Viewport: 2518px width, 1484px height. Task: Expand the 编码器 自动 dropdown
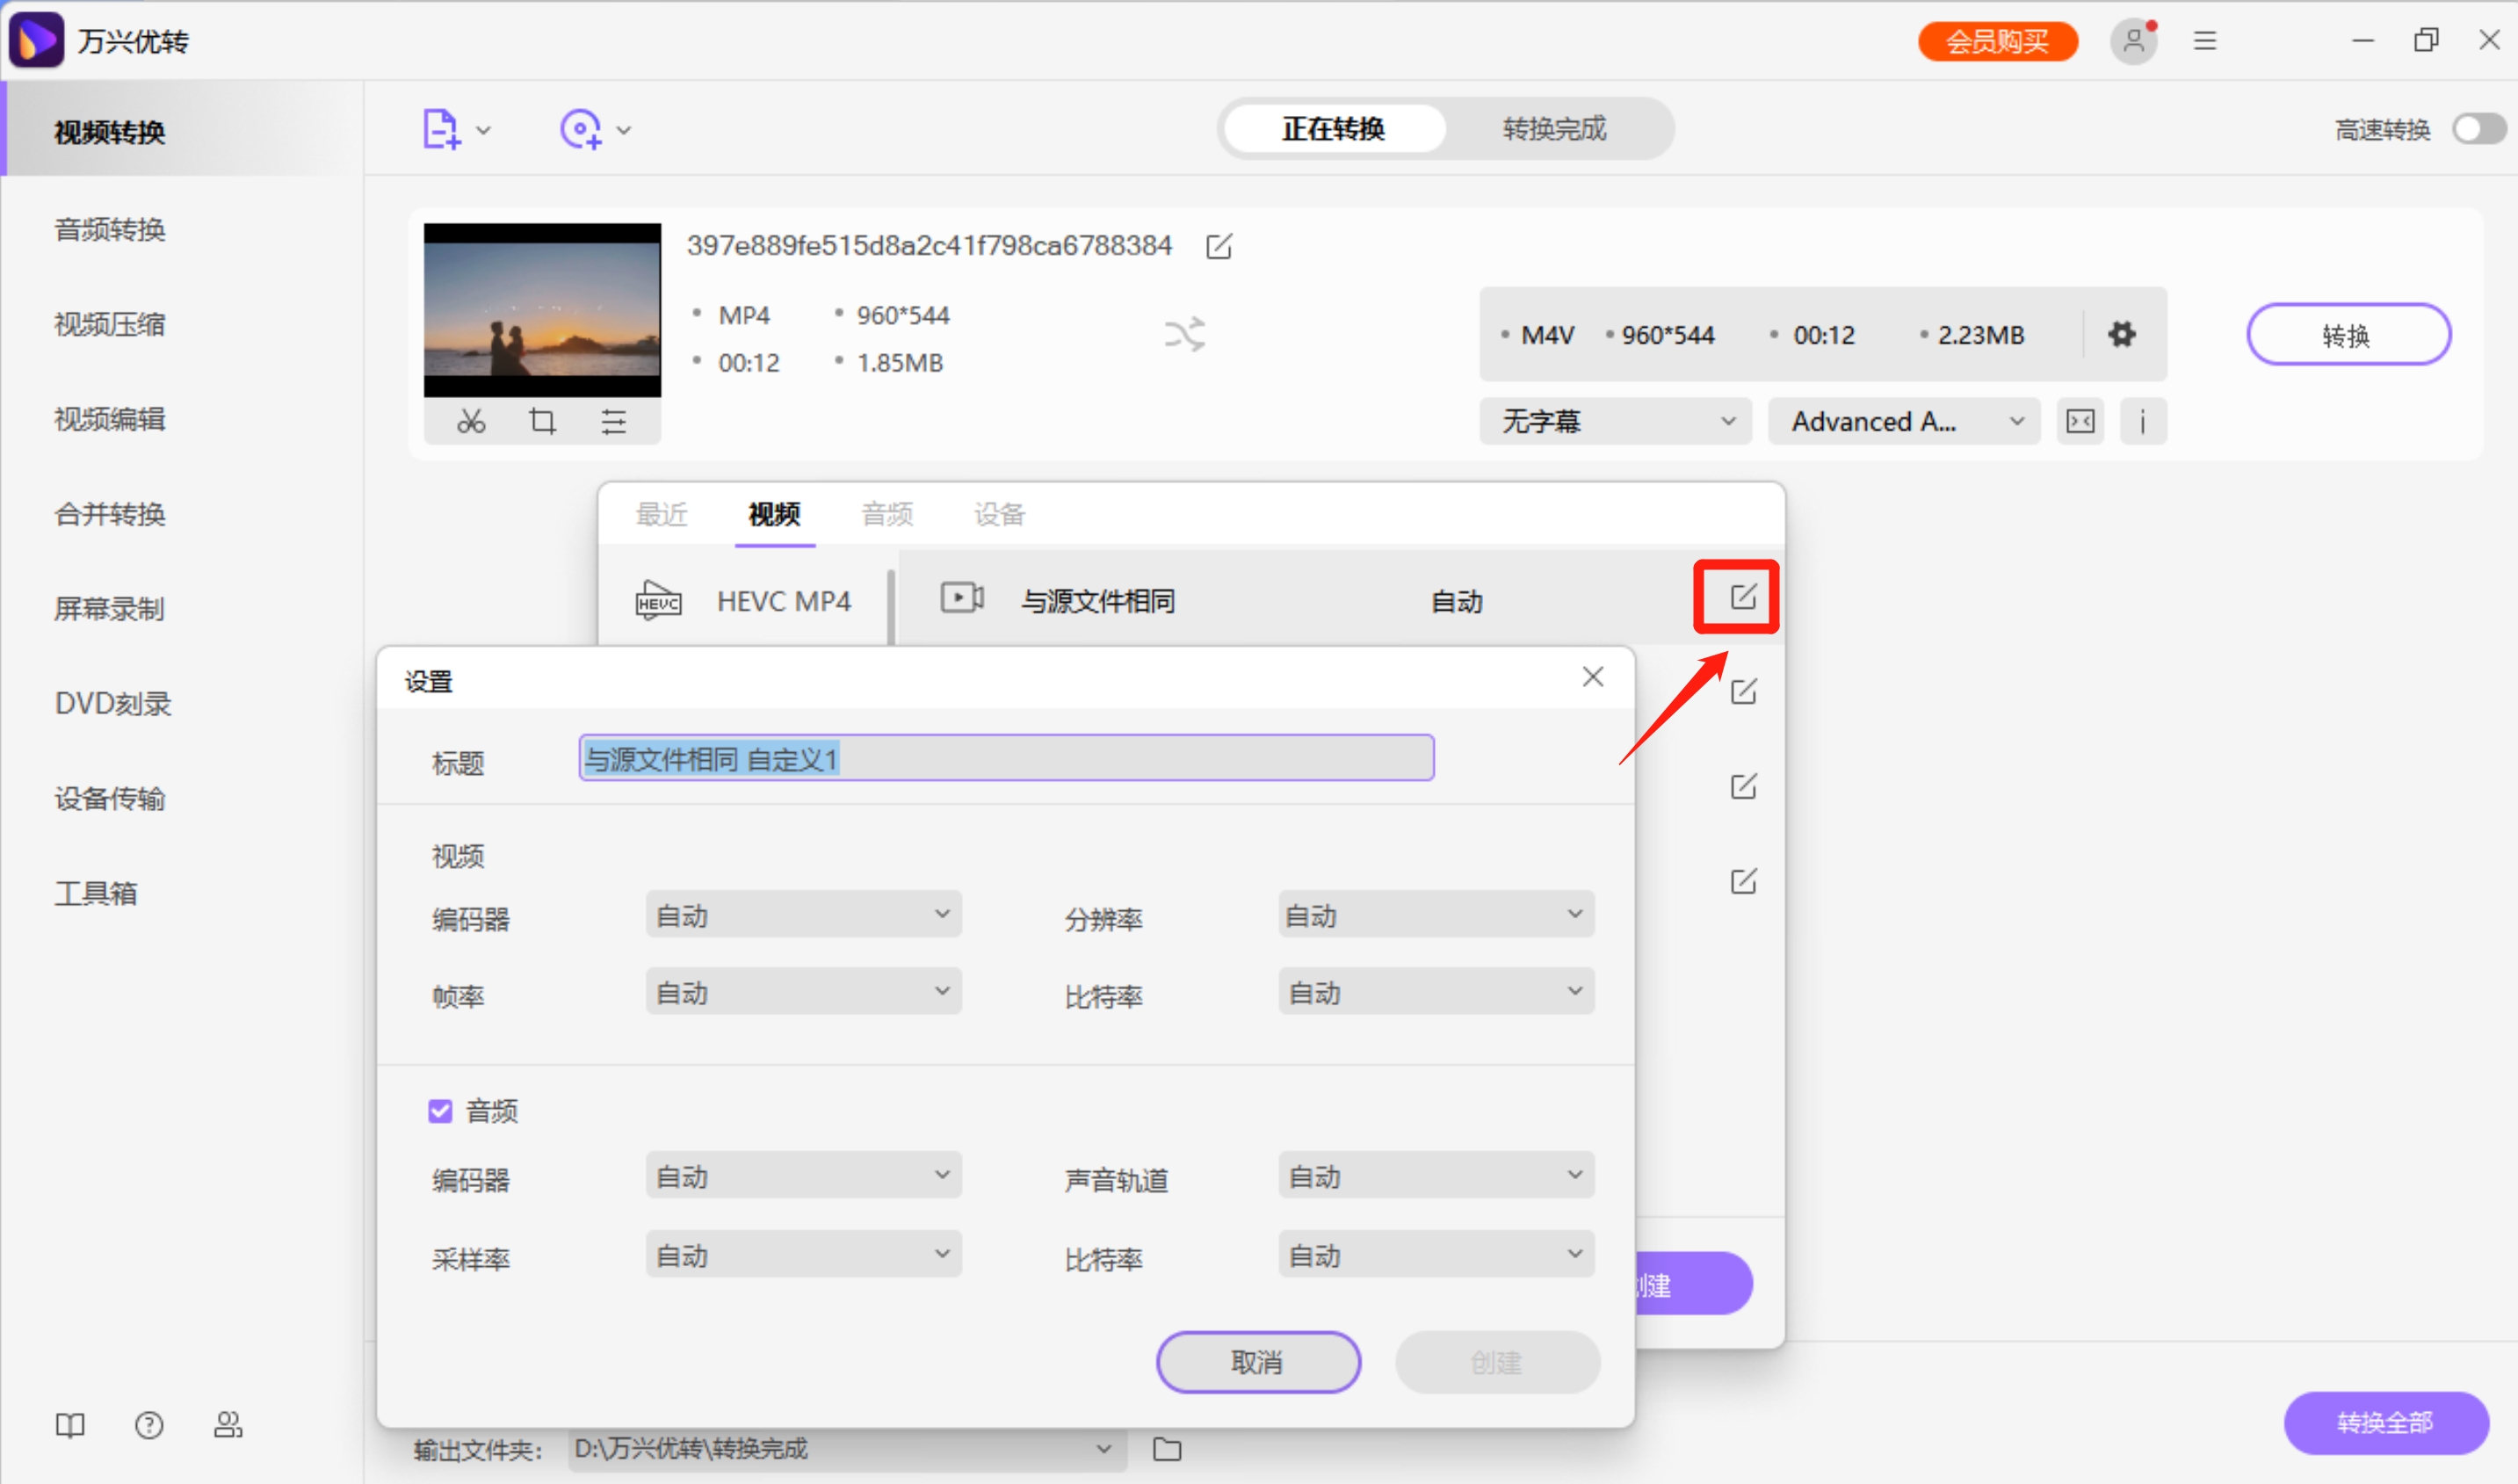[x=803, y=913]
